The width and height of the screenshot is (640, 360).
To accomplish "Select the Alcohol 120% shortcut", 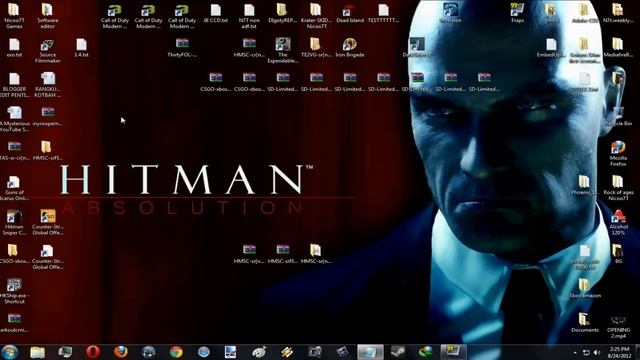I will click(618, 223).
